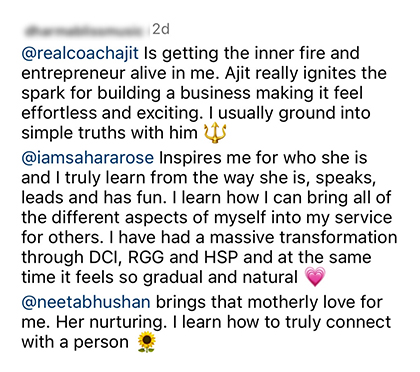Click the golden trident emoji
Image resolution: width=420 pixels, height=372 pixels.
point(215,132)
